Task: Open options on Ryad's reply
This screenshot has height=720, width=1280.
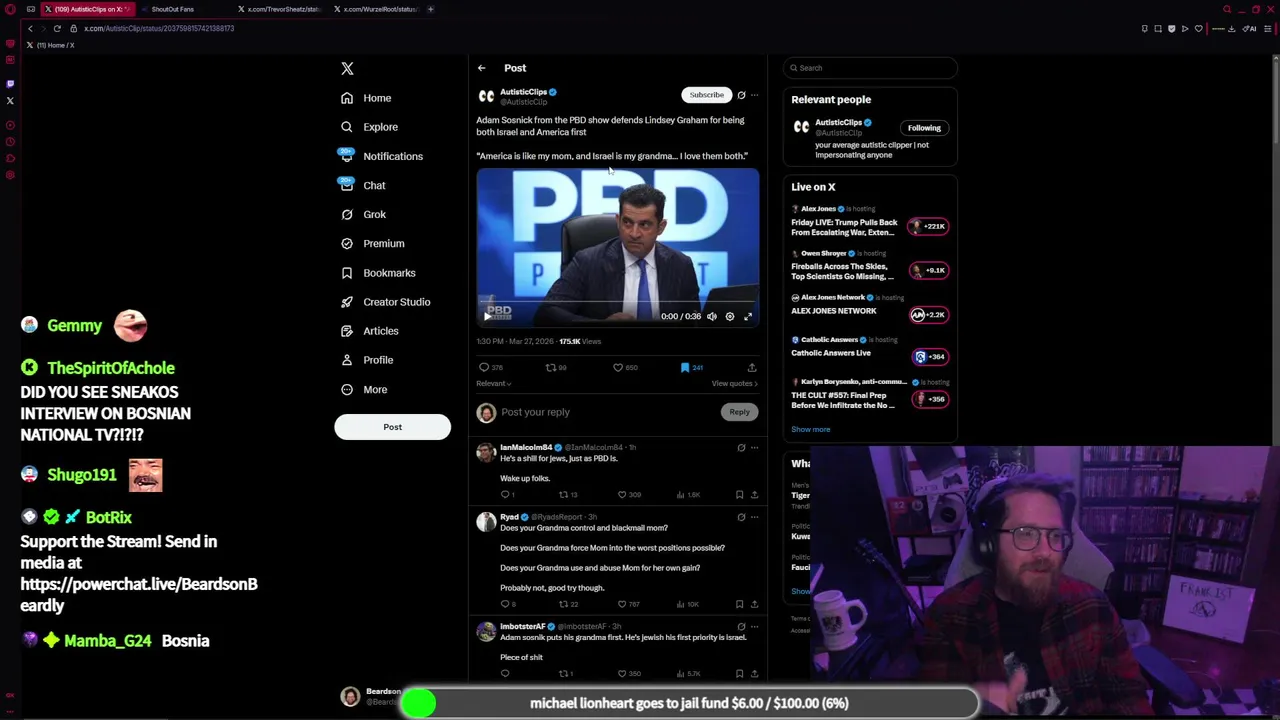Action: [754, 517]
